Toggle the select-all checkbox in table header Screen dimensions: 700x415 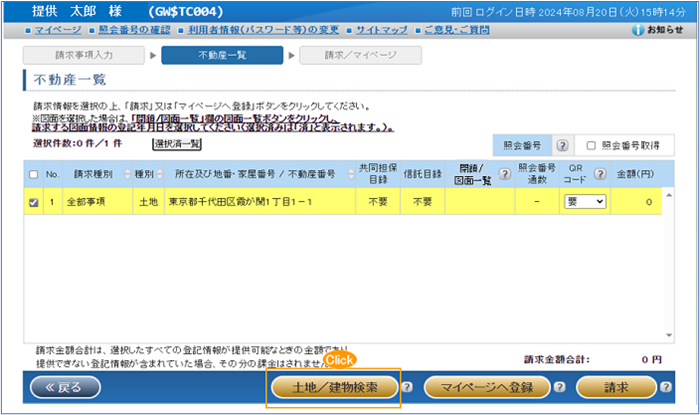coord(33,174)
